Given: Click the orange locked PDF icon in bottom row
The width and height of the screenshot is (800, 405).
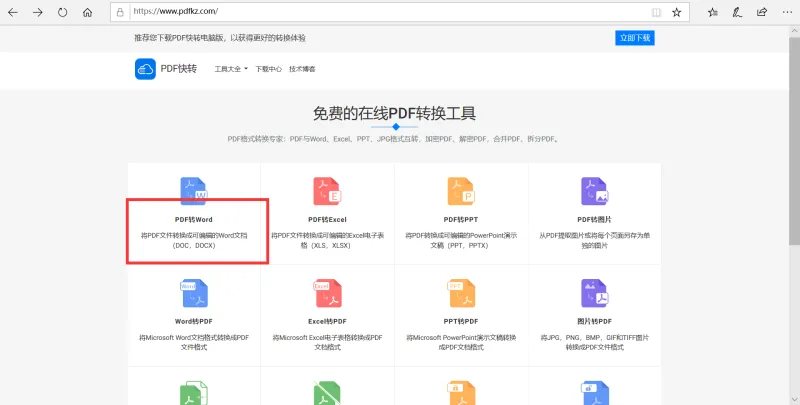Looking at the screenshot, I should point(461,393).
